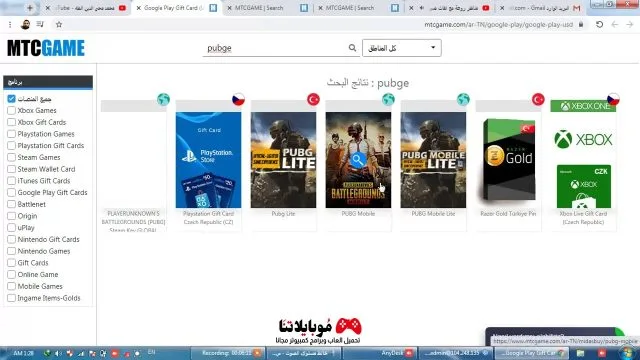Switch to the YouTube tab beside Gmail
This screenshot has width=640, height=360.
[450, 8]
